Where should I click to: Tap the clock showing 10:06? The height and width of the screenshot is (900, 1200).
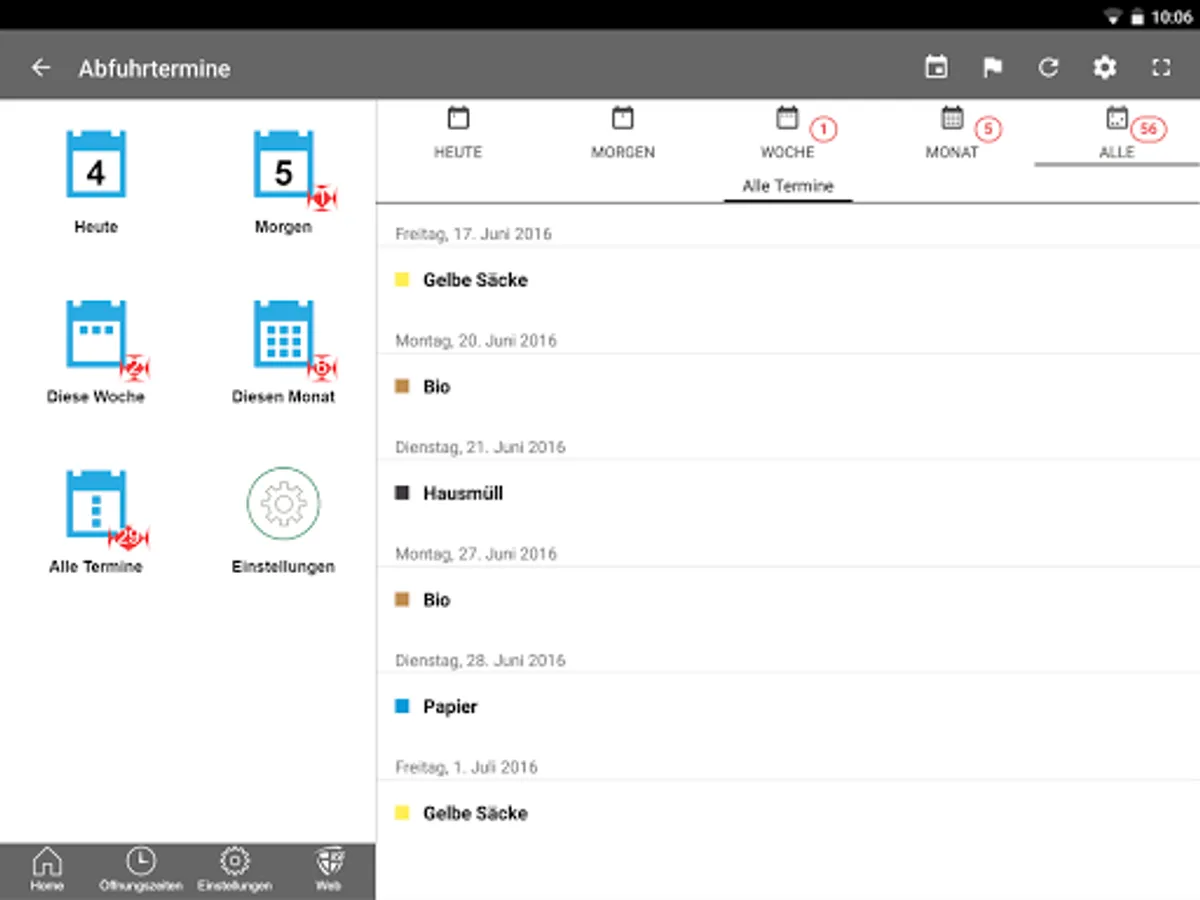pyautogui.click(x=1172, y=17)
